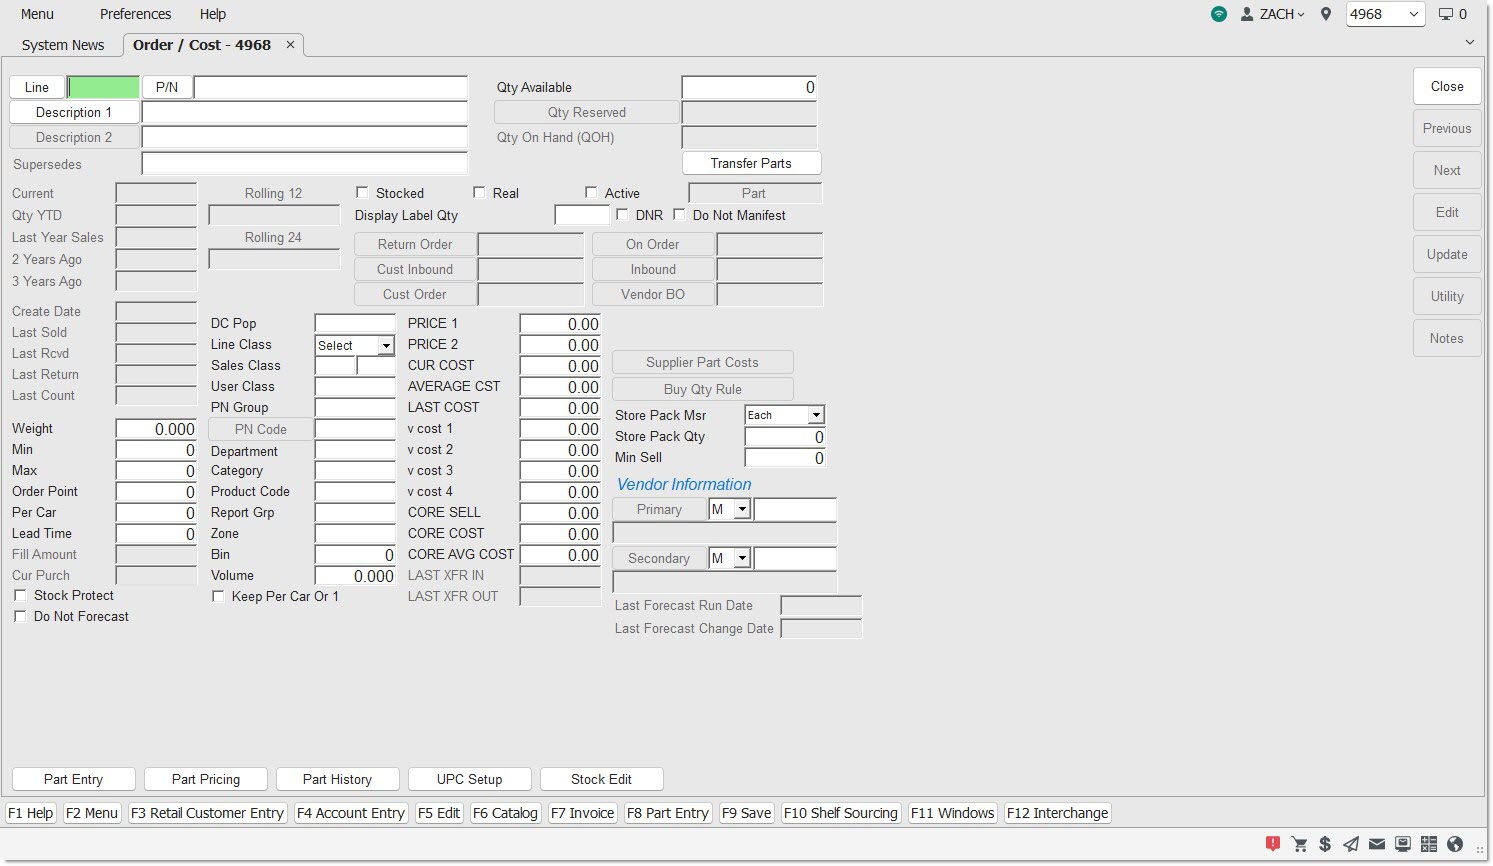
Task: Click the Transfer Parts button
Action: tap(751, 163)
